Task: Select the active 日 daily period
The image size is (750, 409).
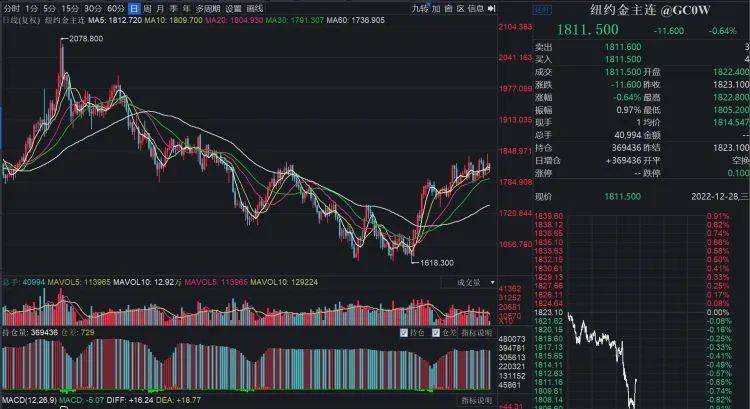Action: (133, 8)
